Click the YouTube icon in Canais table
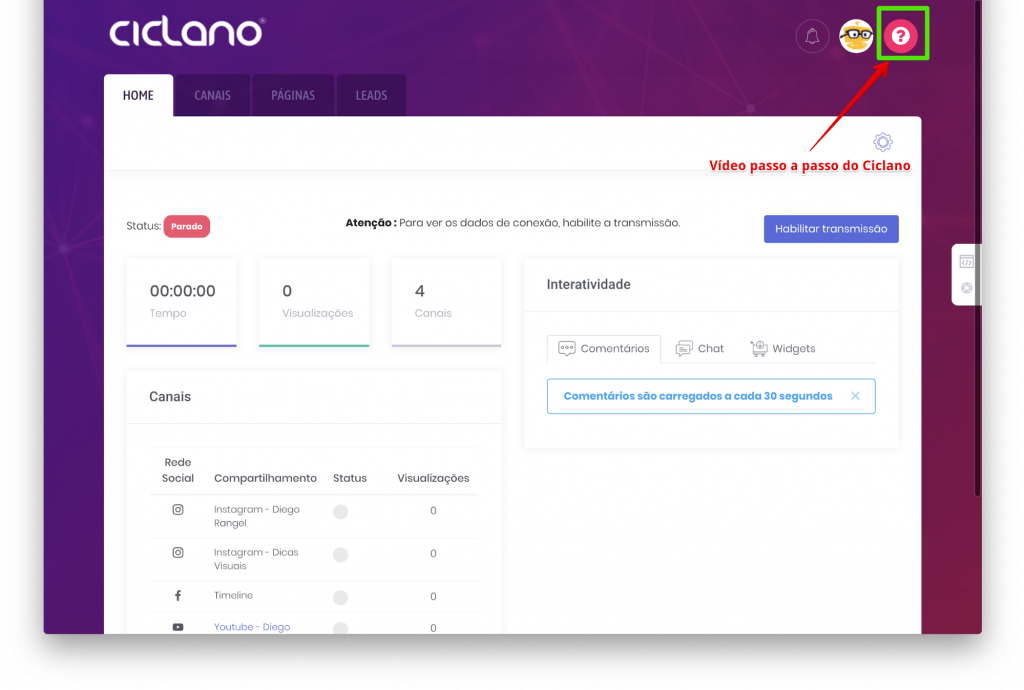This screenshot has width=1024, height=690. pyautogui.click(x=178, y=627)
